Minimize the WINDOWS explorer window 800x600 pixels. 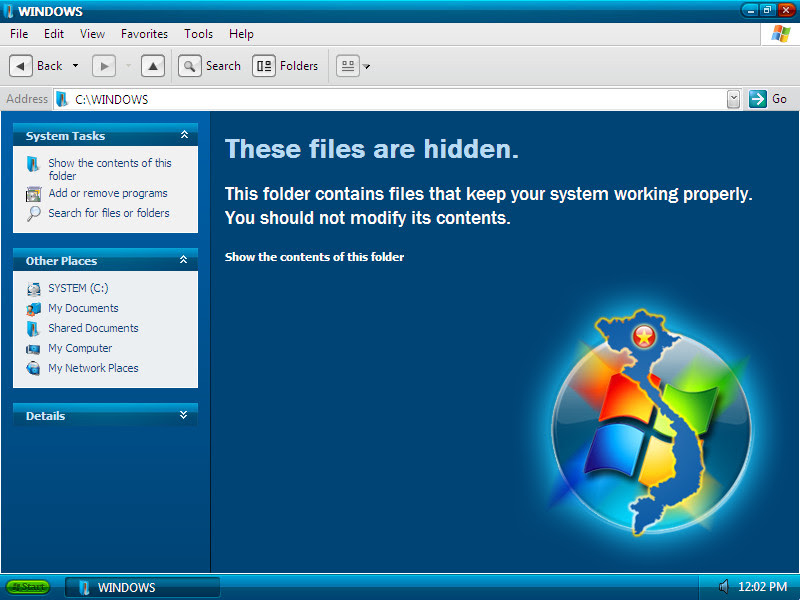[x=750, y=10]
